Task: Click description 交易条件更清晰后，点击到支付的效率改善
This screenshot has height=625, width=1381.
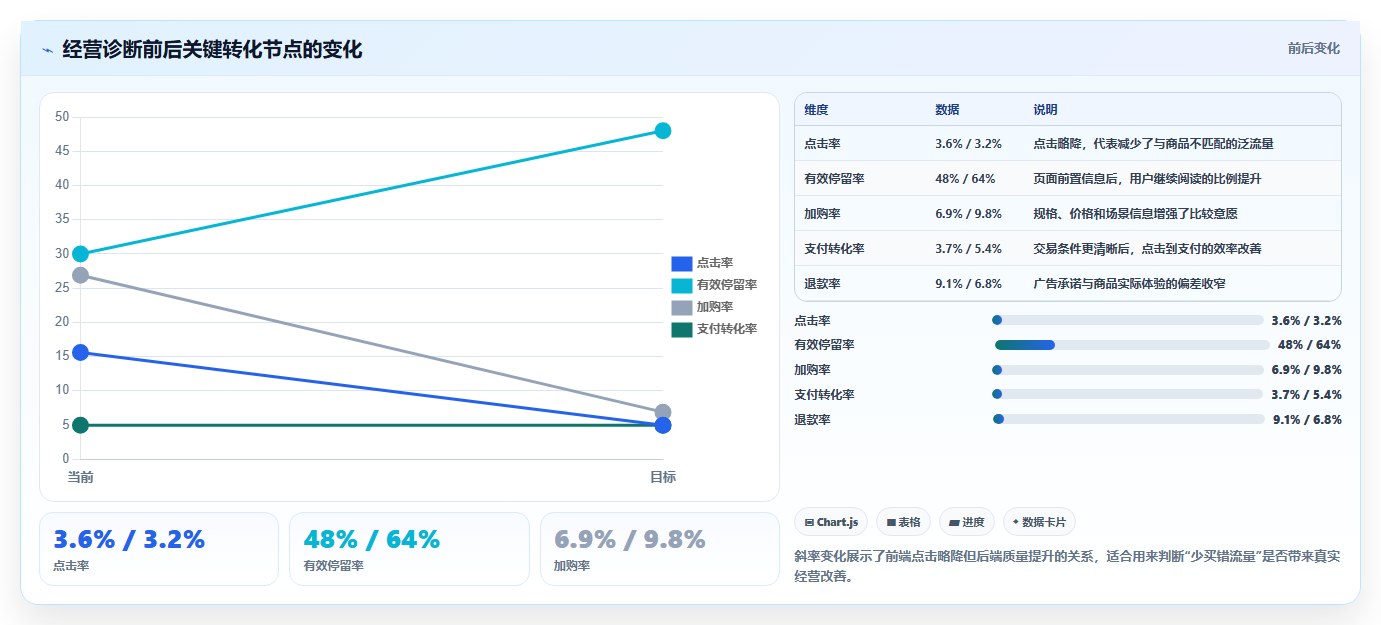Action: click(1147, 249)
